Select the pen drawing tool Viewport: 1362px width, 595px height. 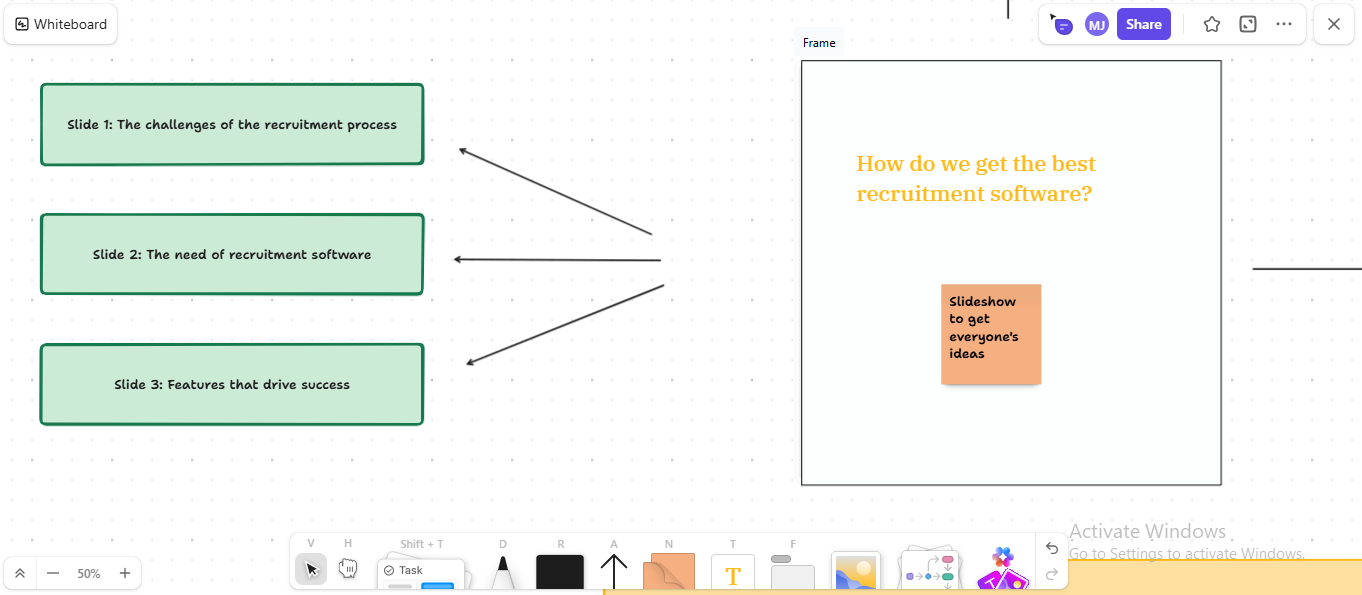[x=503, y=574]
